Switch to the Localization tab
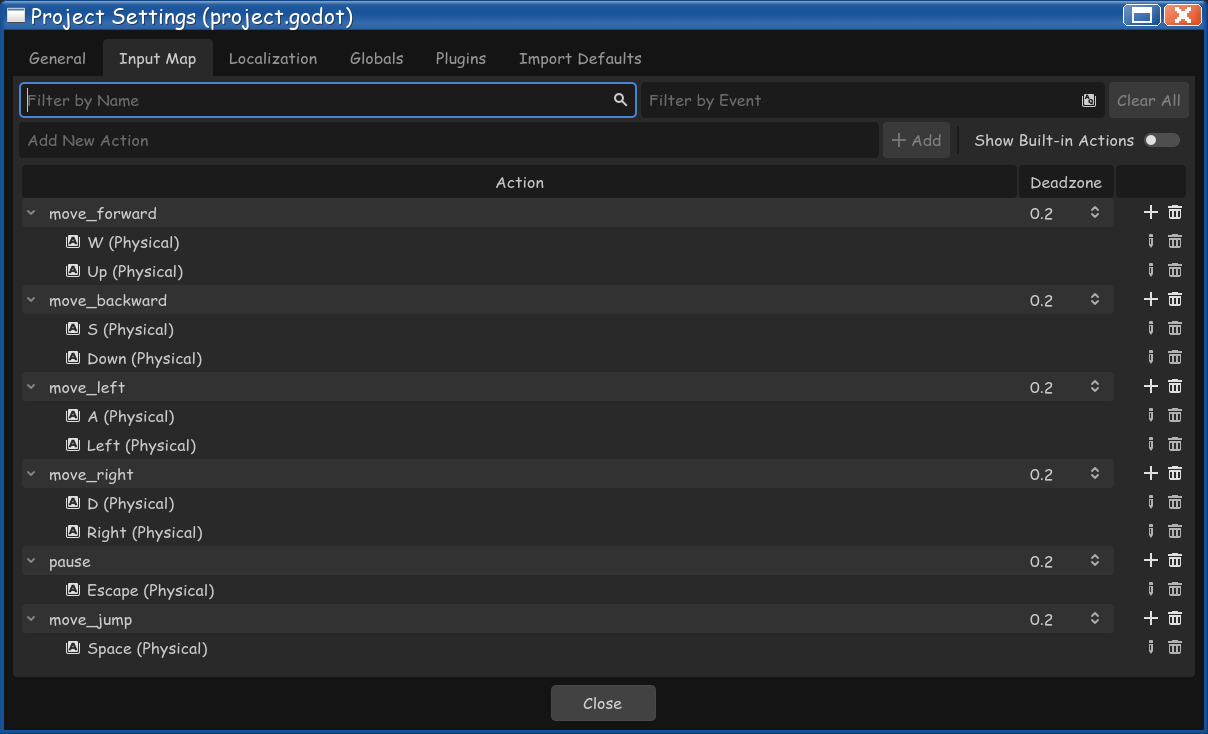Screen dimensions: 1208x734 pyautogui.click(x=272, y=58)
